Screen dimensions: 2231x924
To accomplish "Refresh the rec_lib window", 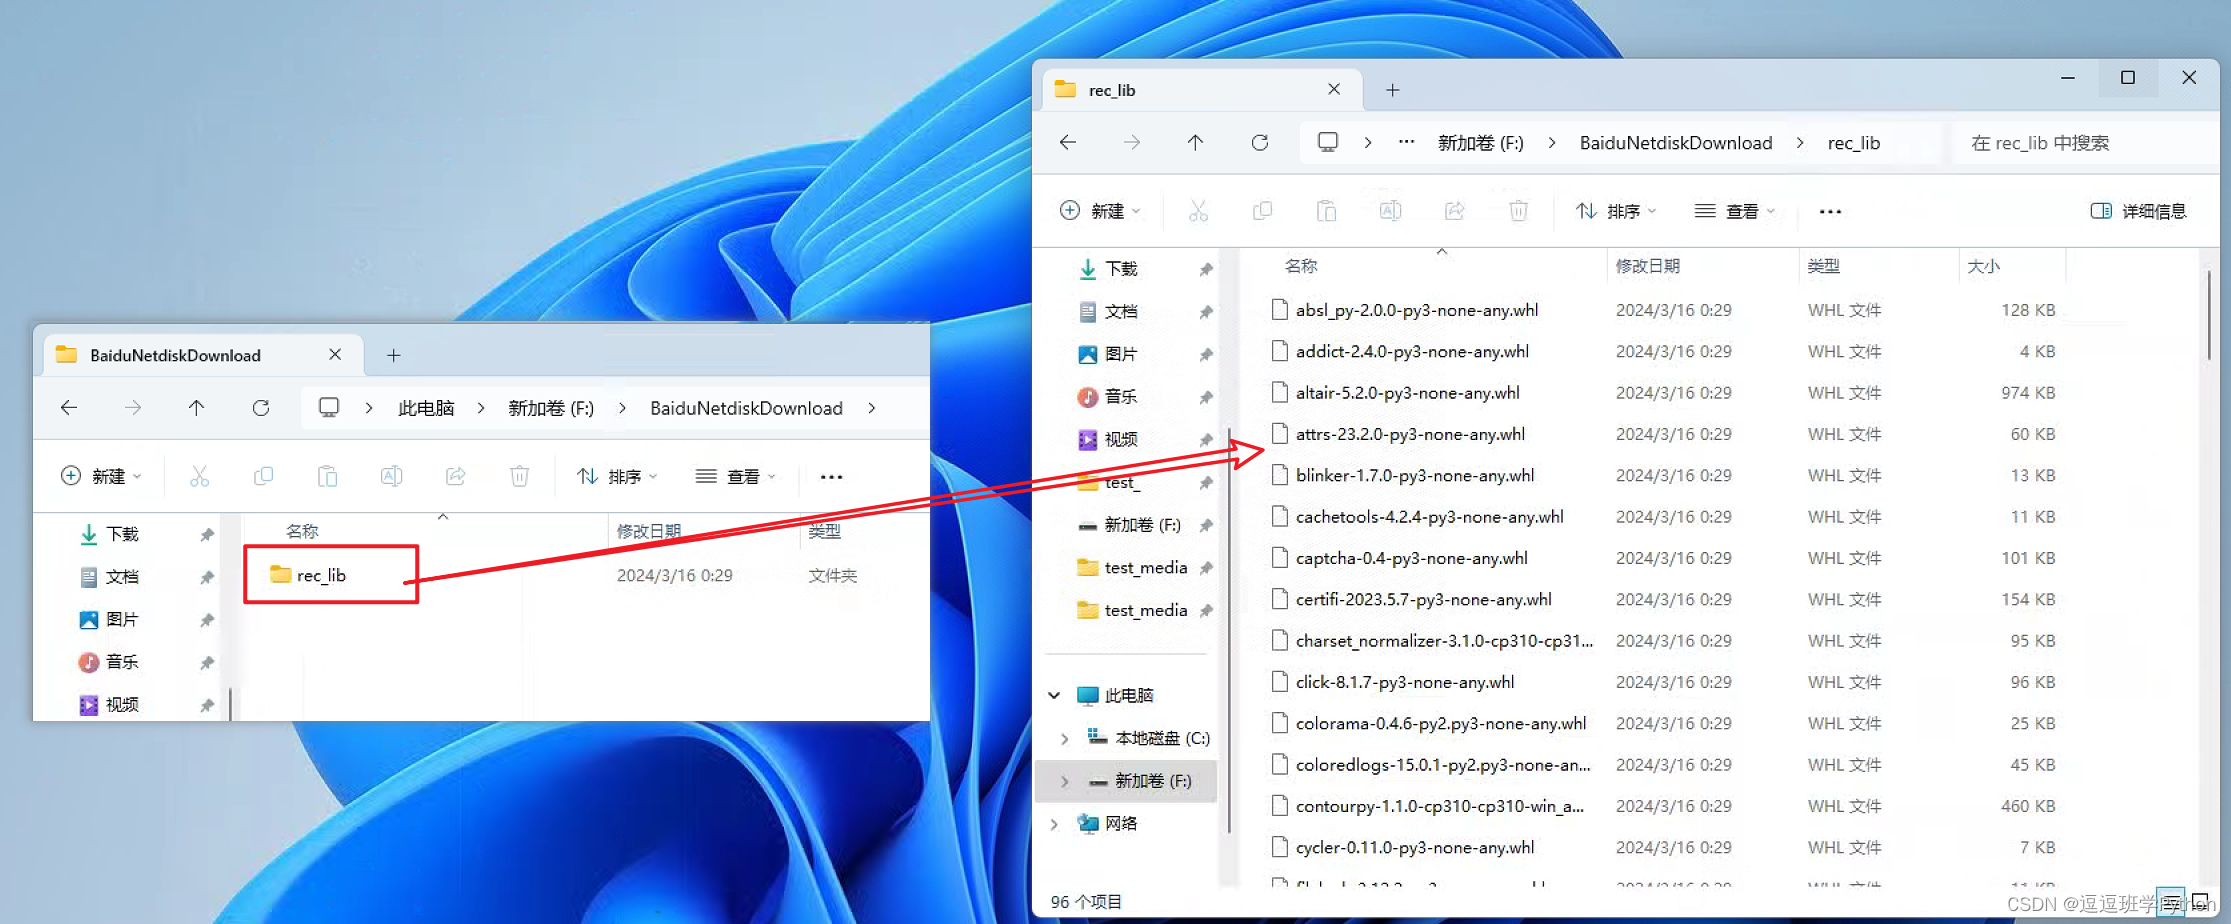I will tap(1260, 143).
